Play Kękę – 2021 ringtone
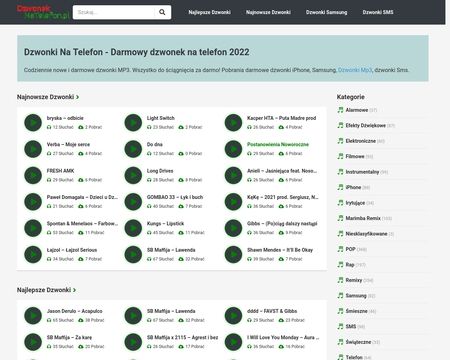The image size is (450, 360). (x=233, y=202)
